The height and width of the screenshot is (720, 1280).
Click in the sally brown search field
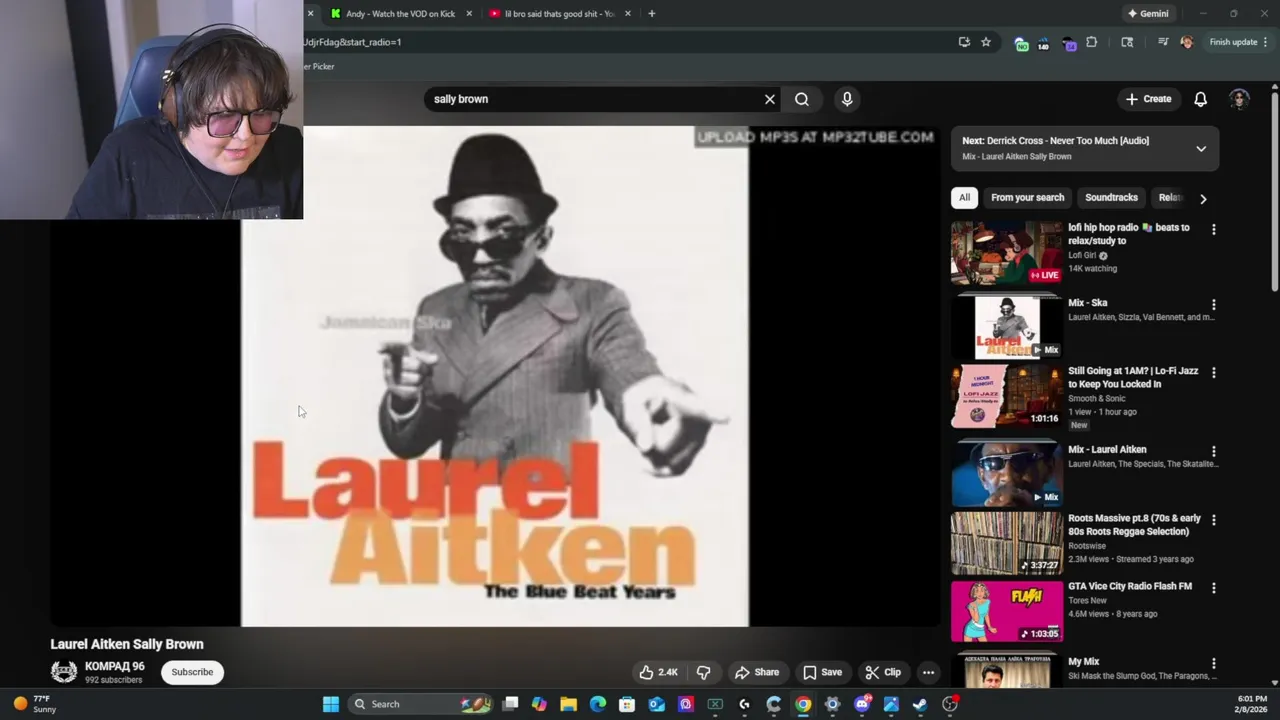[595, 99]
